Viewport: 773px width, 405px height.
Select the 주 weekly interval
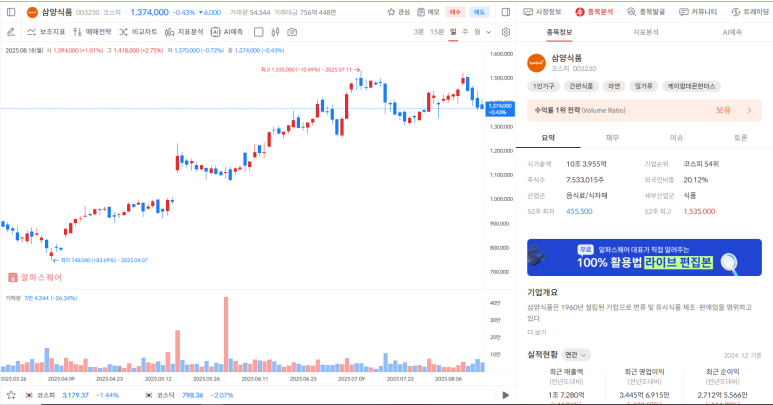click(465, 32)
